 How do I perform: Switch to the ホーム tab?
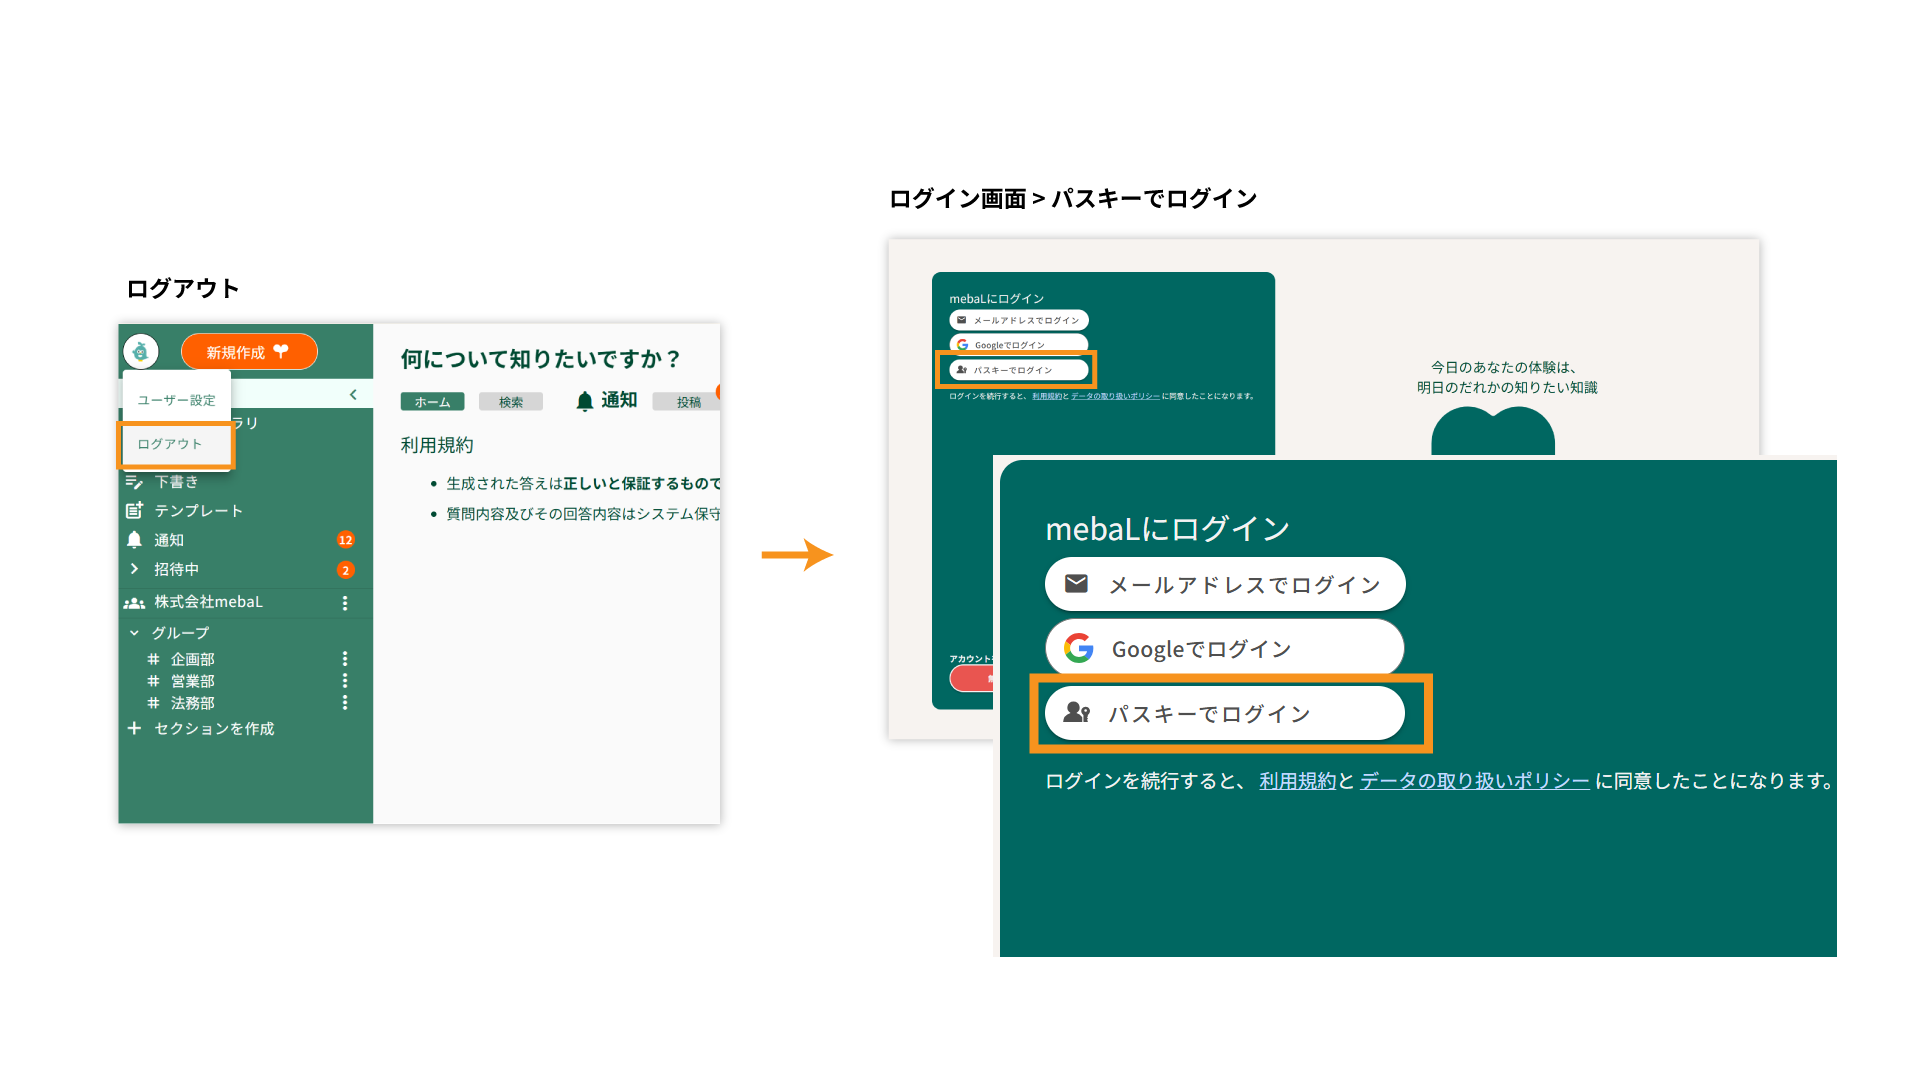[x=432, y=402]
